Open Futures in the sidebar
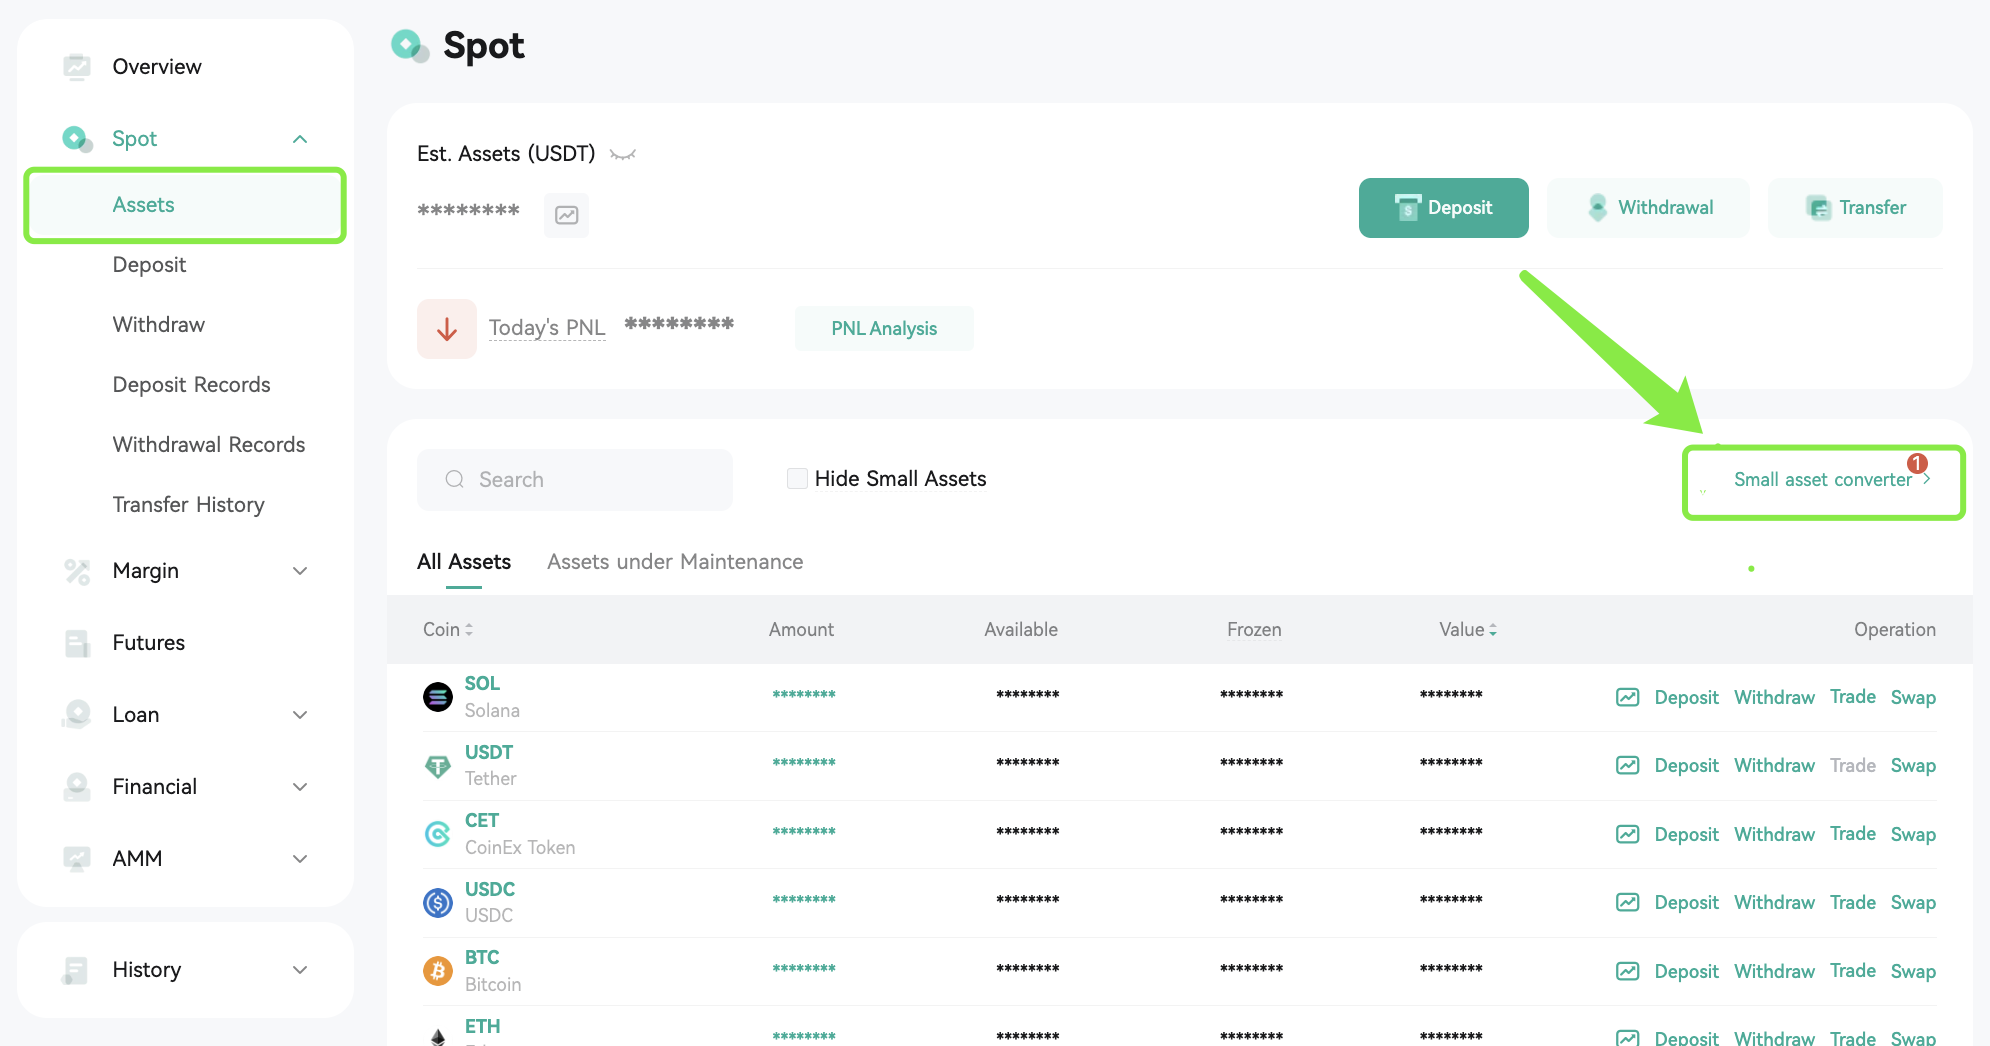 click(149, 643)
